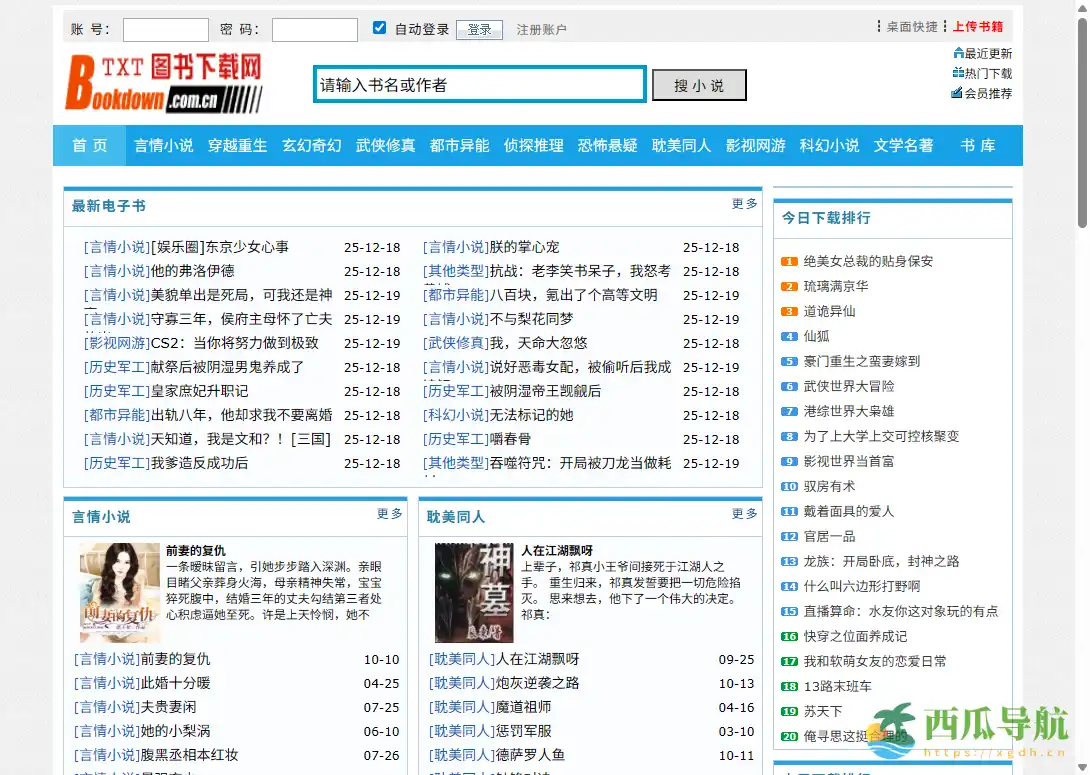Click the Bookdown site logo
1090x775 pixels.
160,84
